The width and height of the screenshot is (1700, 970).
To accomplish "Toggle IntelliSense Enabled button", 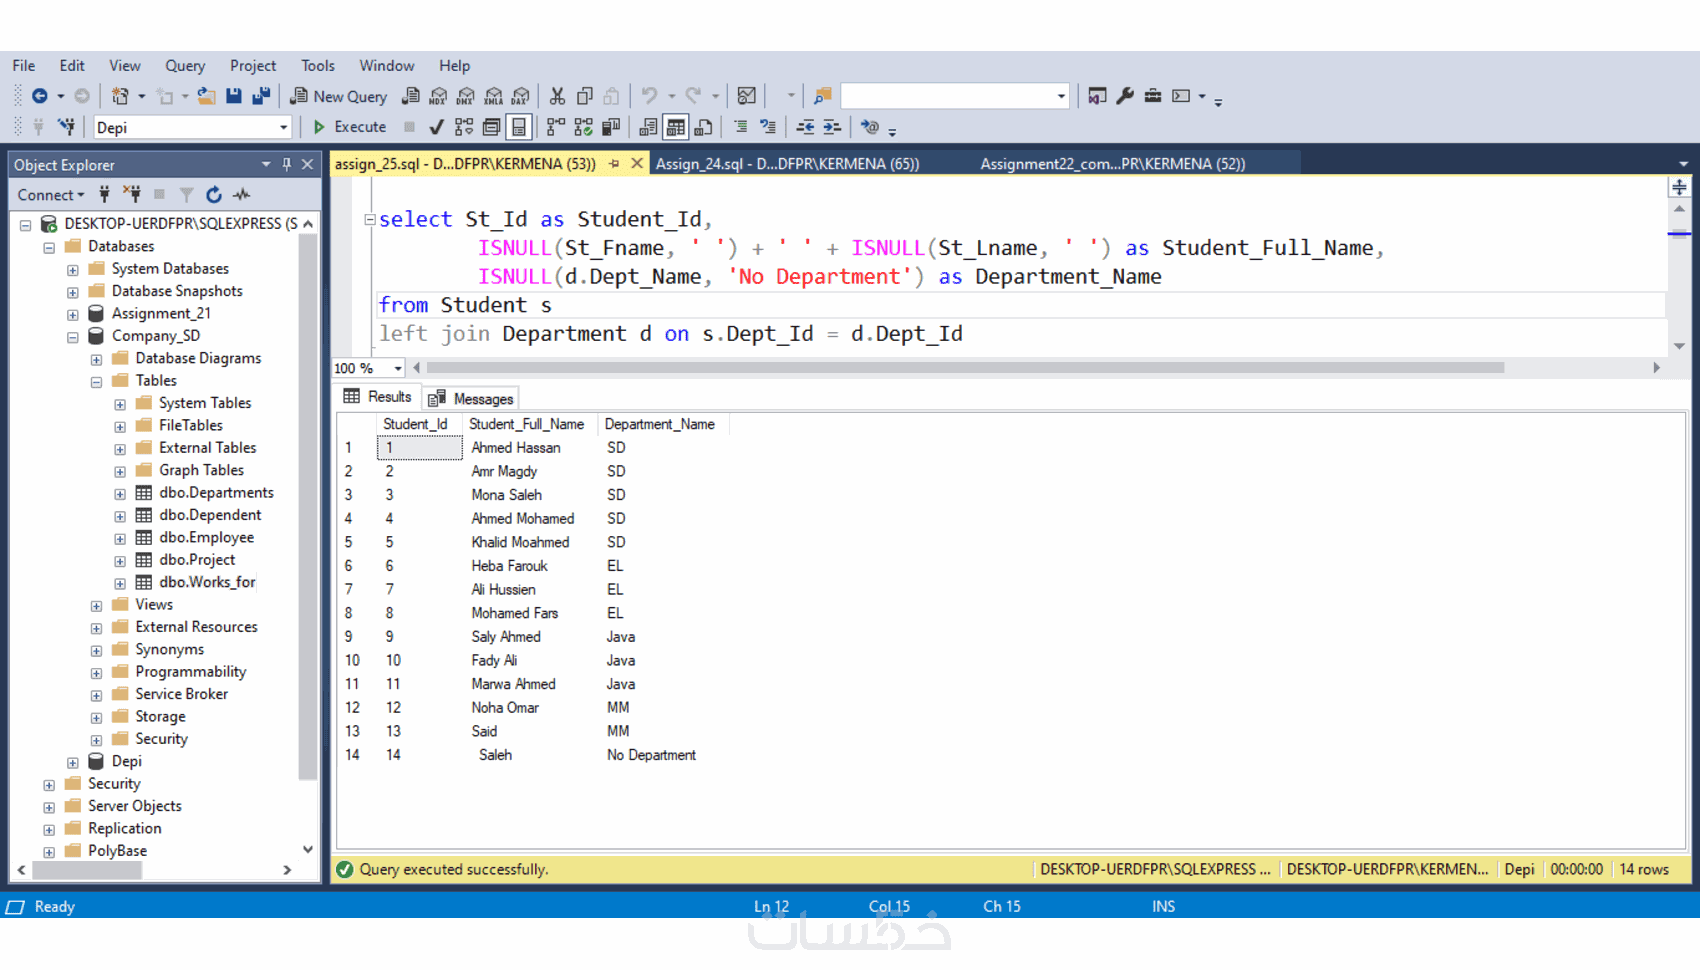I will [x=519, y=127].
